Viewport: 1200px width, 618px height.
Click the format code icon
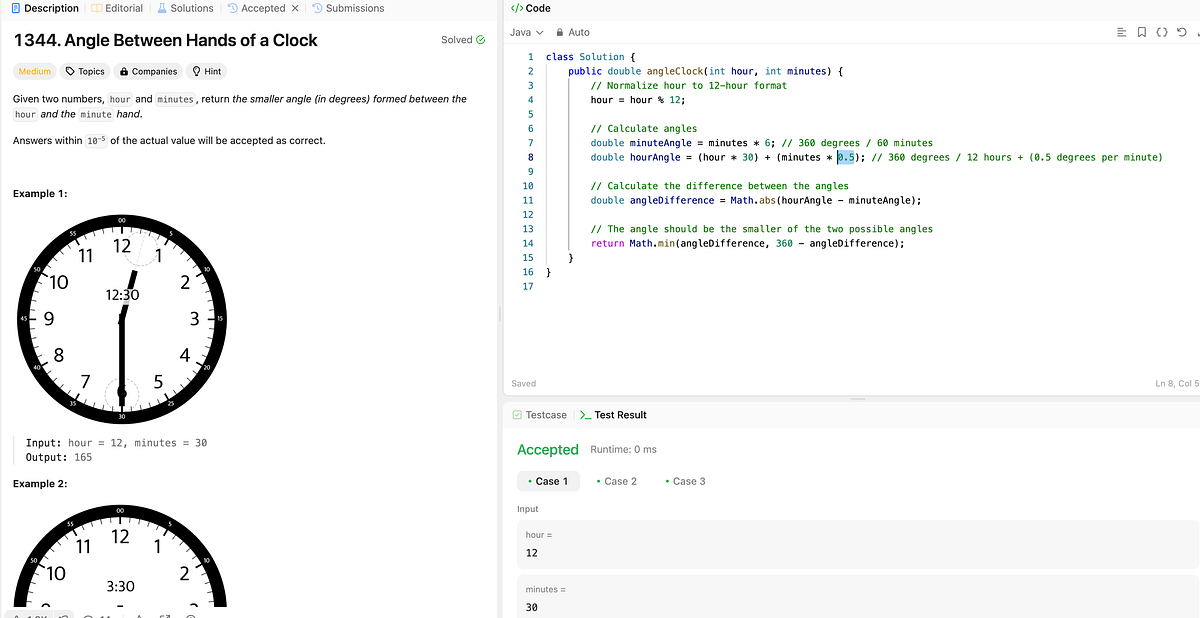[x=1121, y=32]
